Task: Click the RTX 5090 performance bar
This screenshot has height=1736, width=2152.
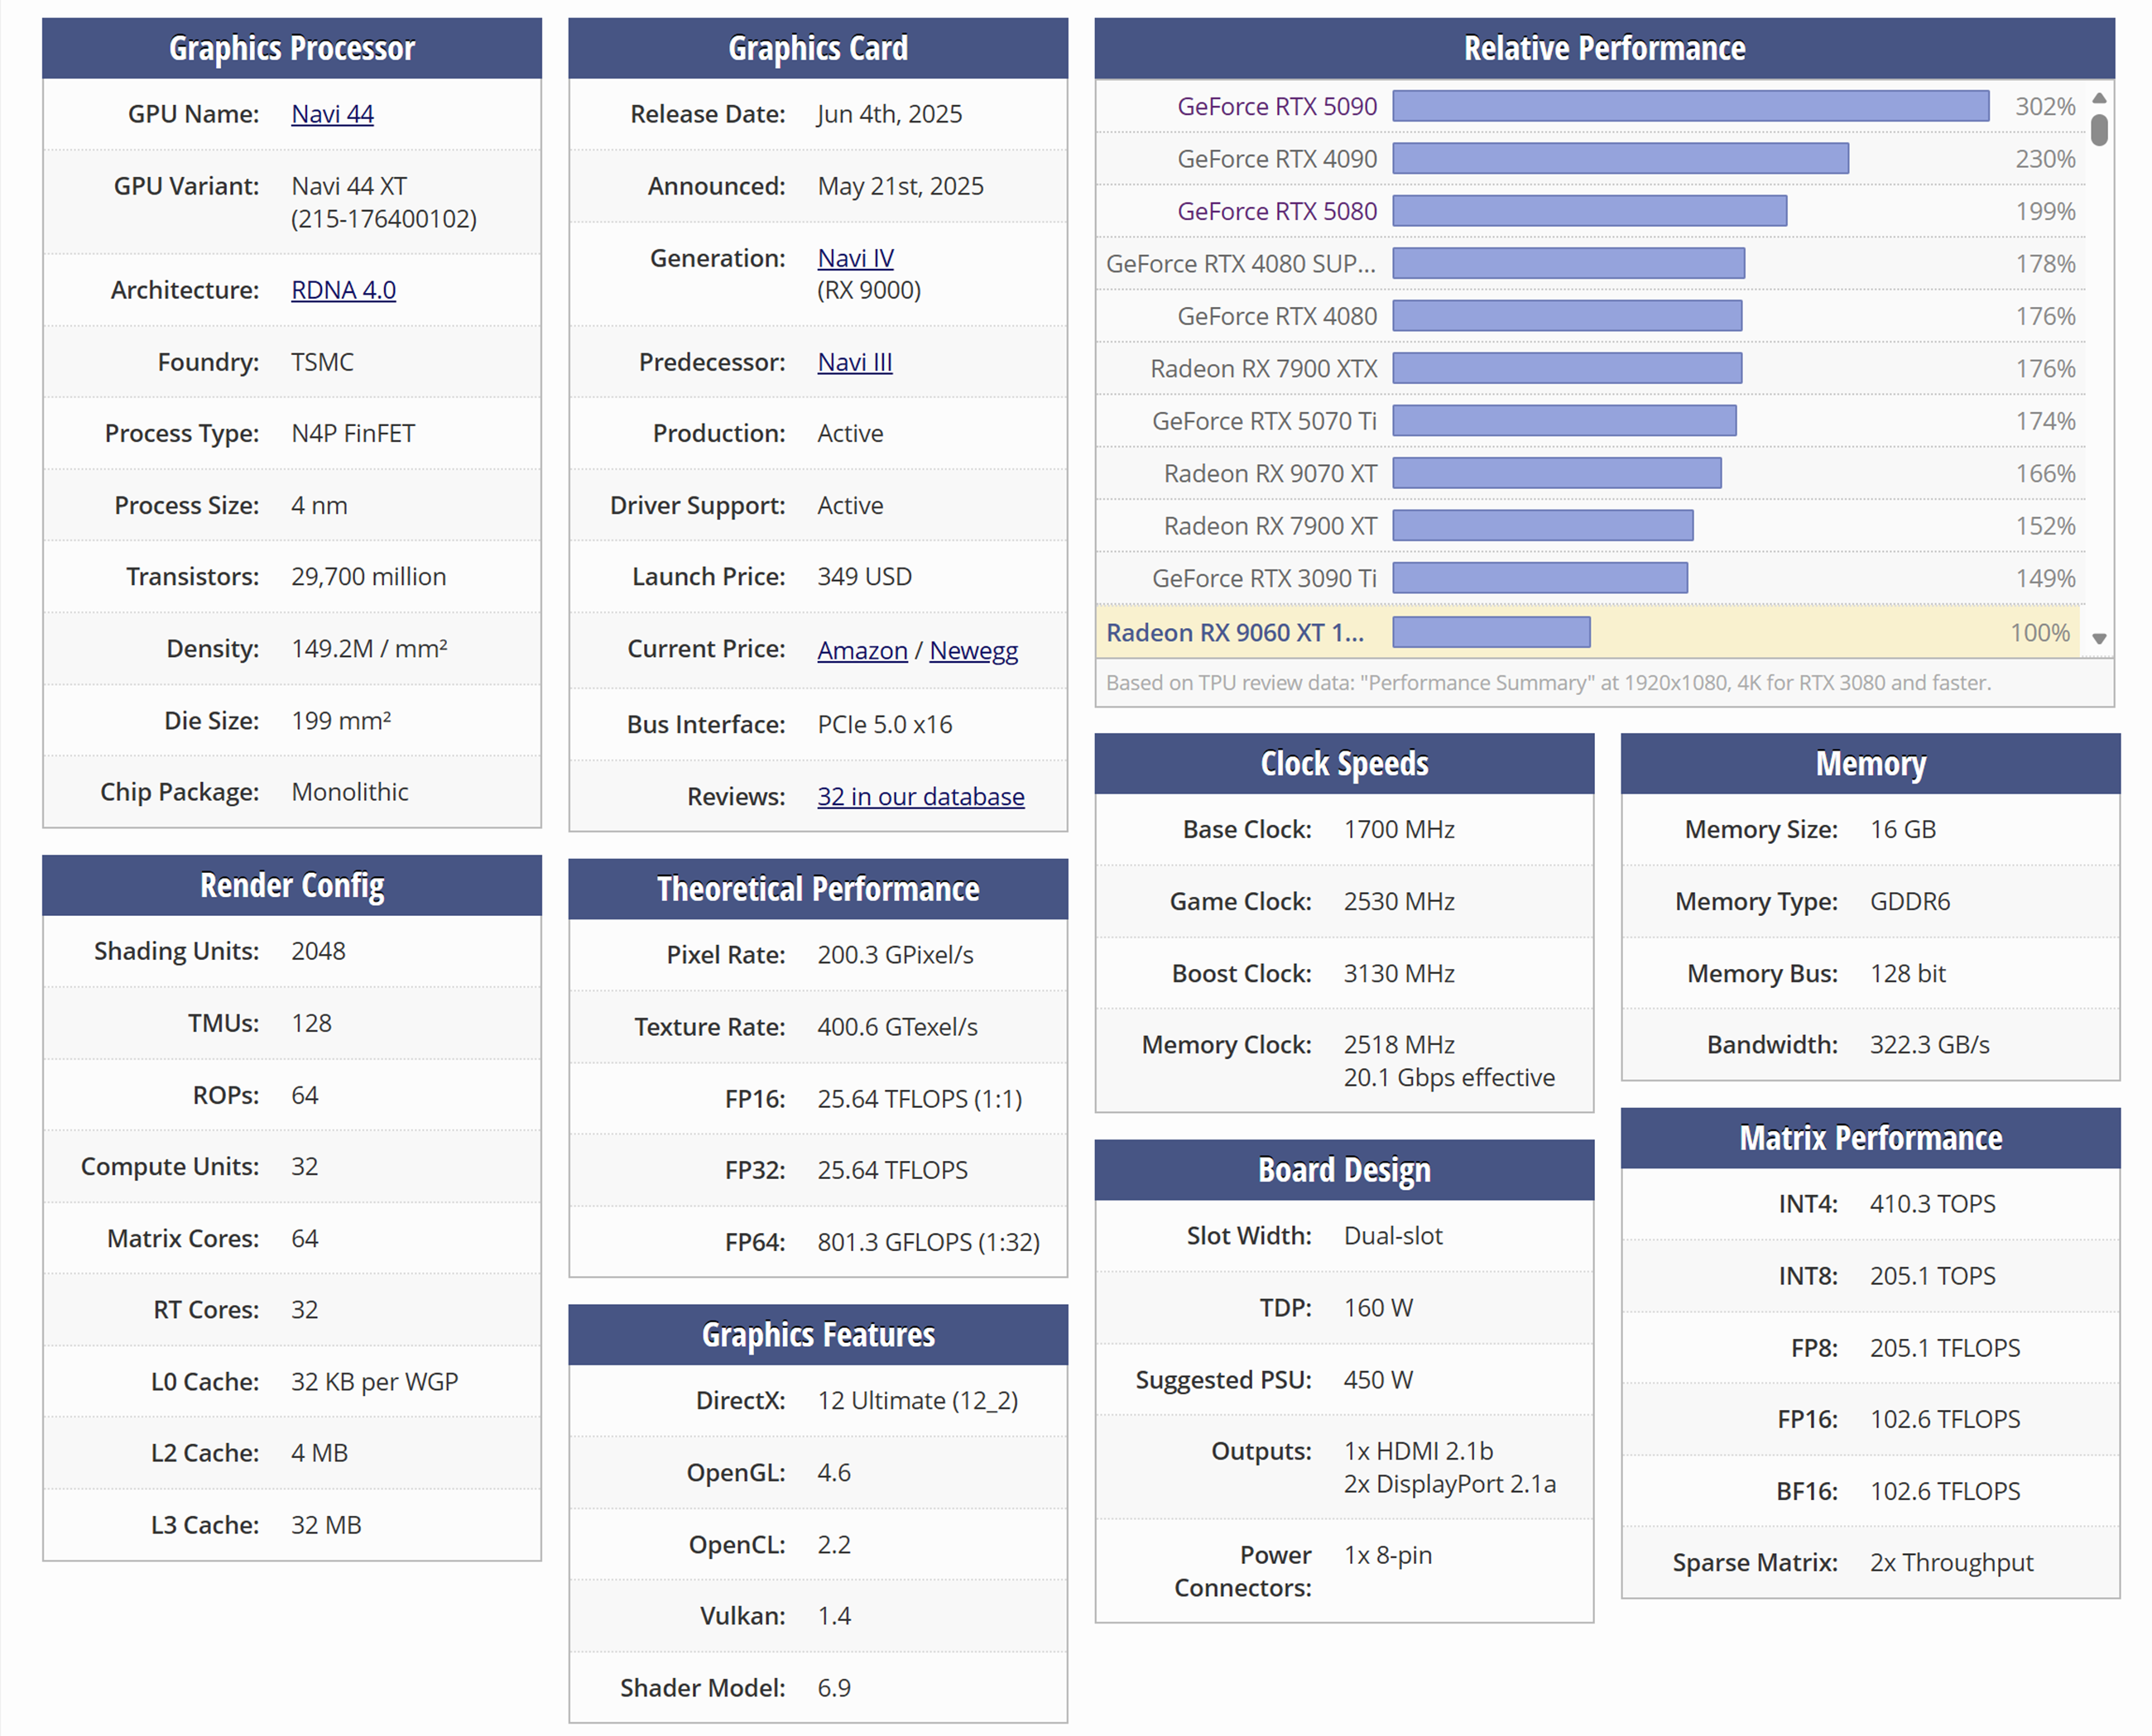Action: tap(1690, 106)
